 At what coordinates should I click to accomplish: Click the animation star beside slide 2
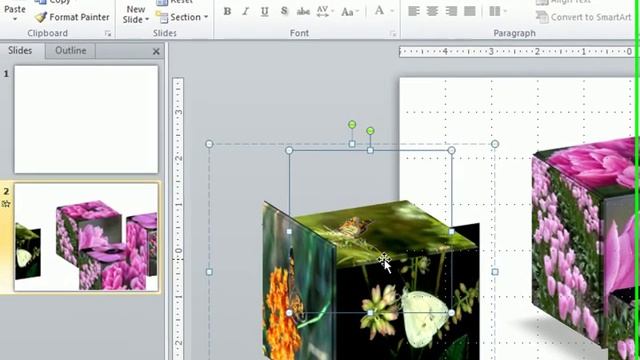pos(6,204)
